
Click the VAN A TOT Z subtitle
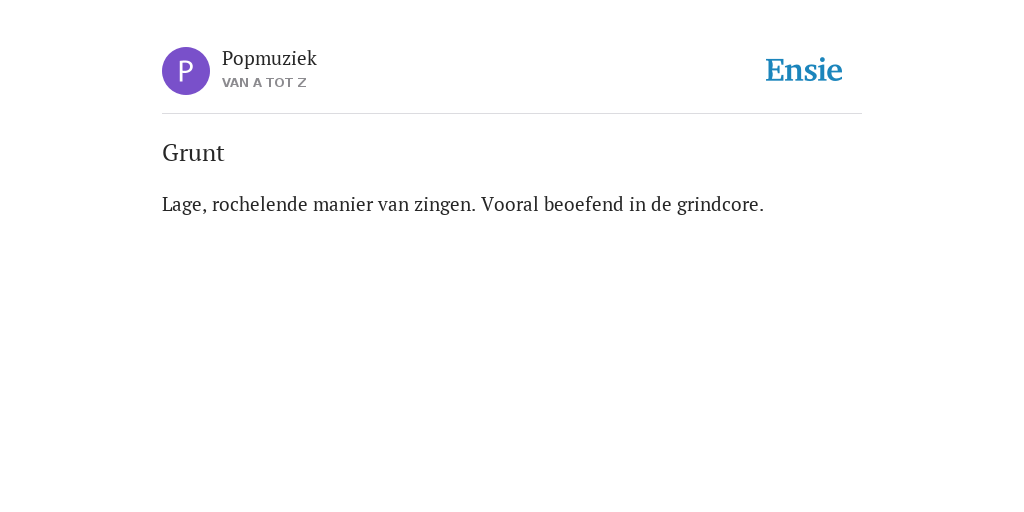(x=264, y=83)
